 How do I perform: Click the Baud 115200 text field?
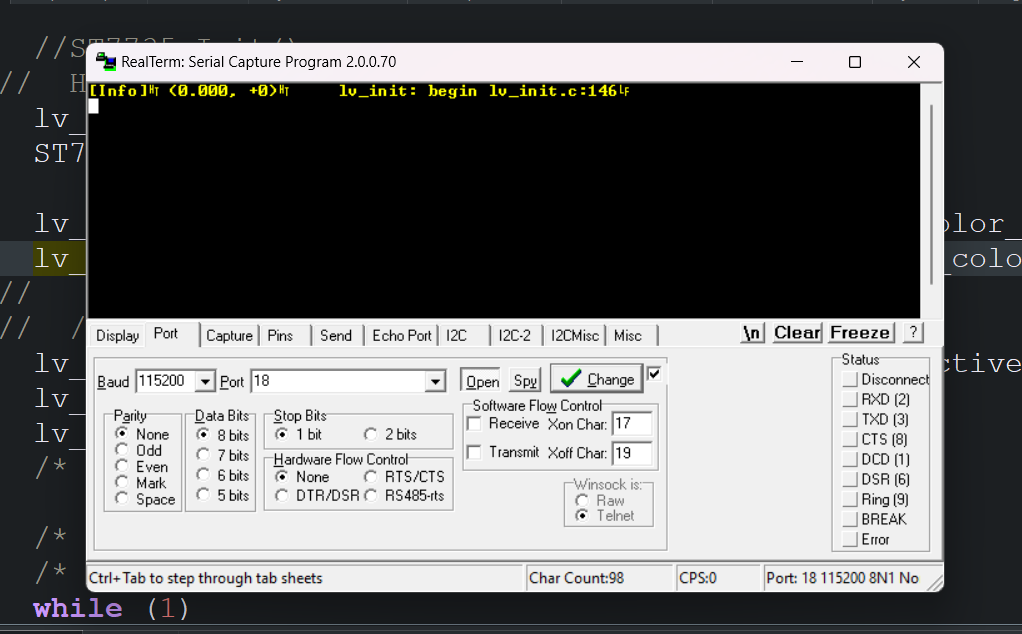[x=166, y=381]
